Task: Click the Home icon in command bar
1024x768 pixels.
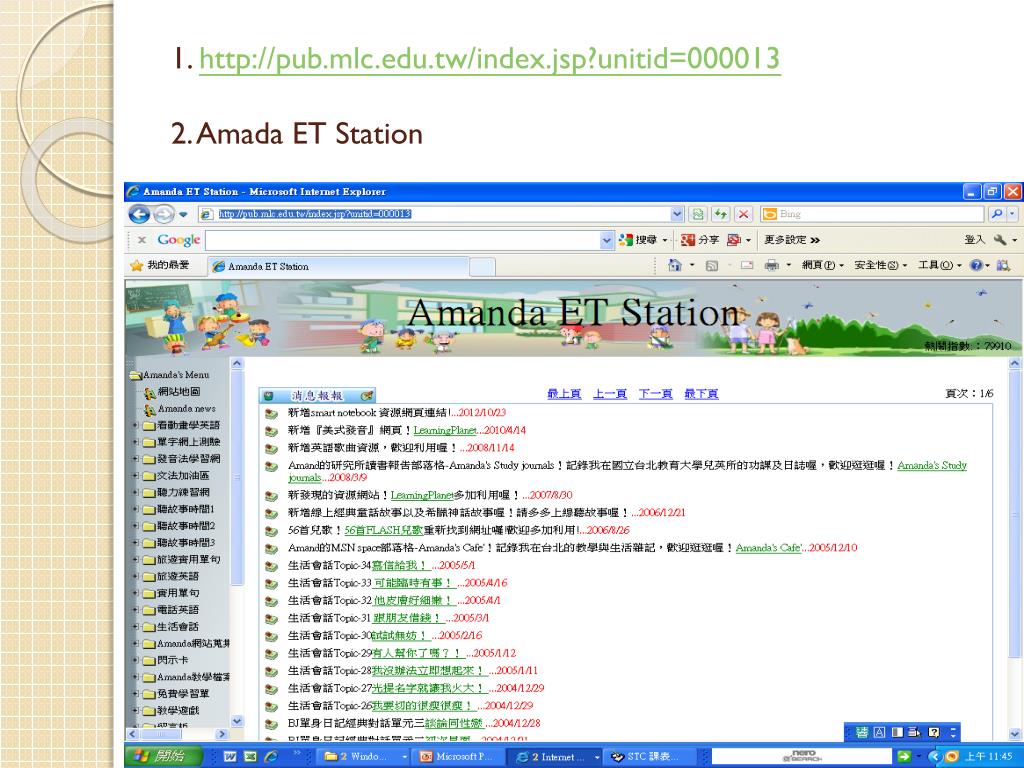Action: pos(675,265)
